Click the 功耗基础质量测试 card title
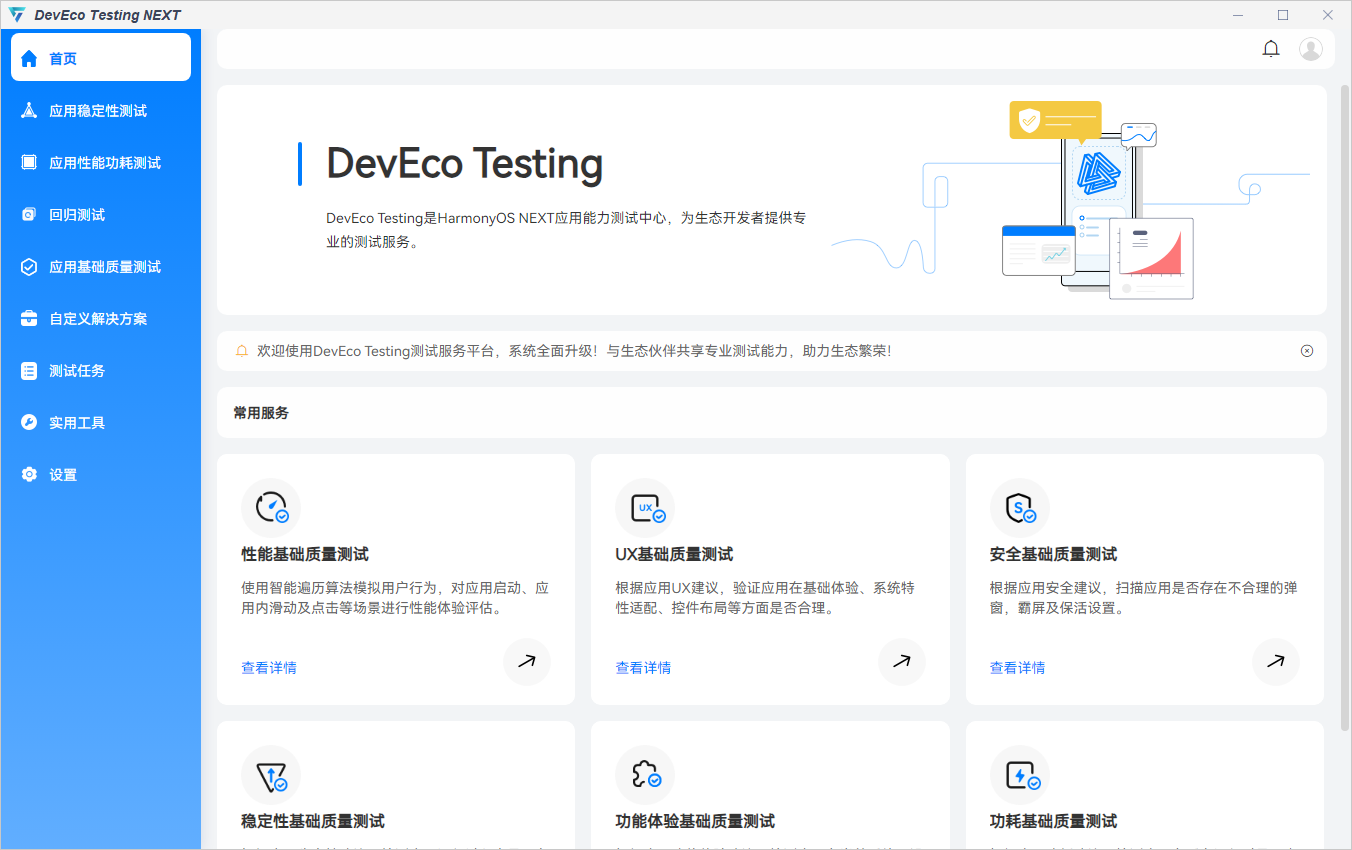 pyautogui.click(x=1054, y=821)
